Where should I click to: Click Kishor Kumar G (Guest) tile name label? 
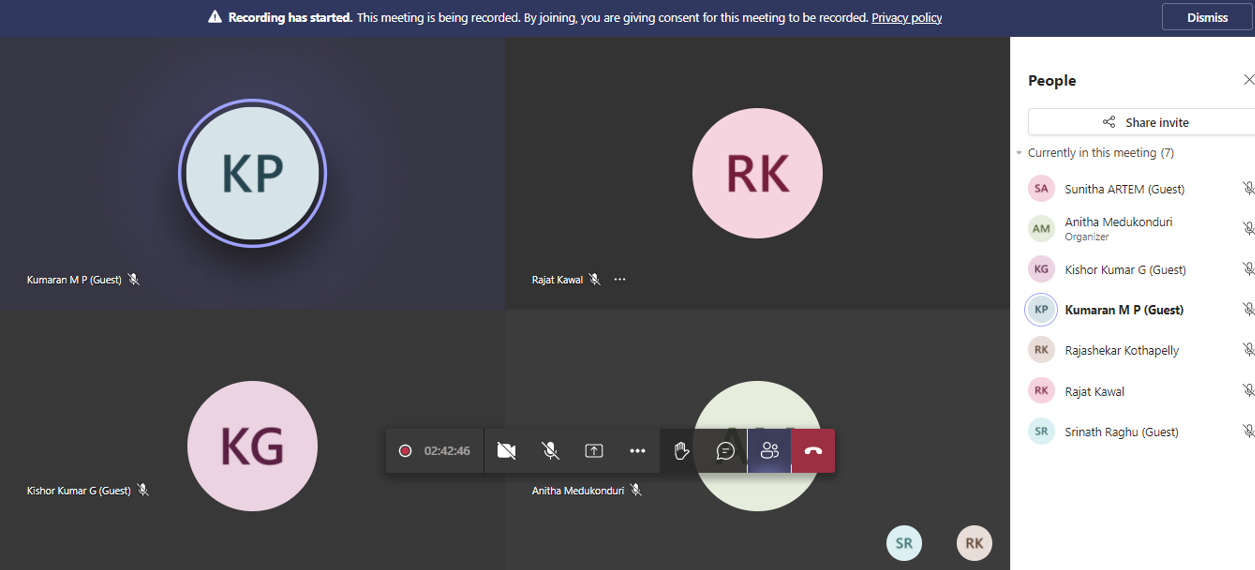(79, 491)
